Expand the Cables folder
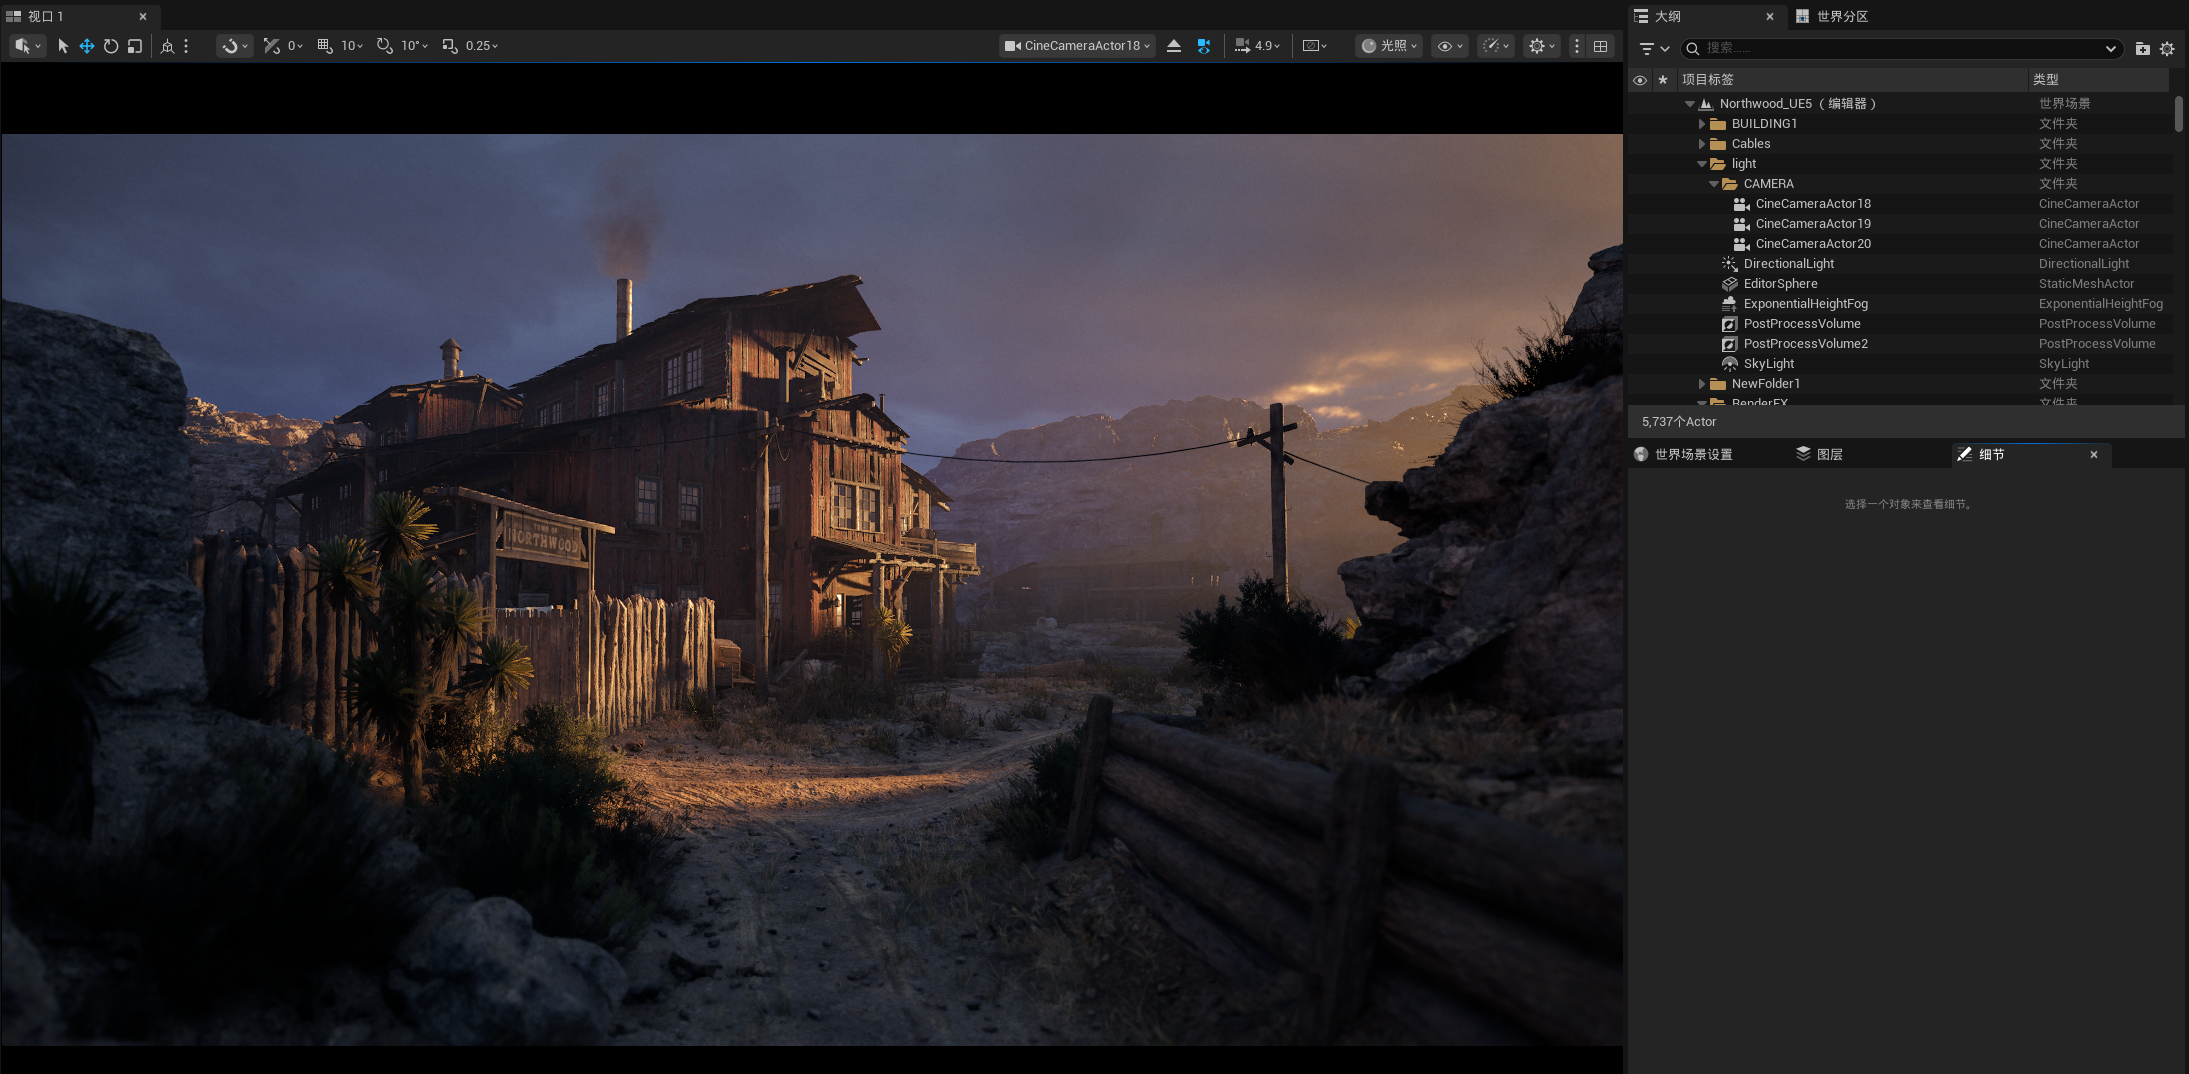This screenshot has width=2189, height=1074. point(1702,144)
